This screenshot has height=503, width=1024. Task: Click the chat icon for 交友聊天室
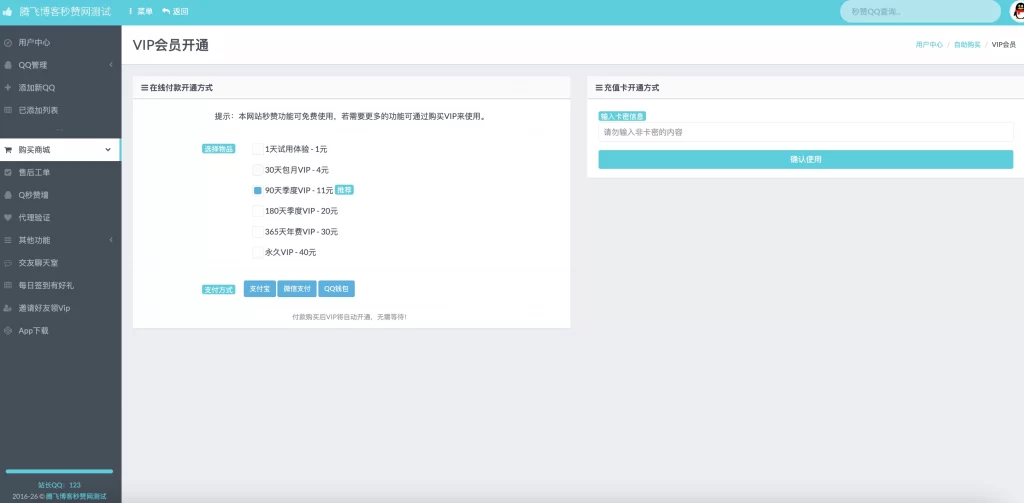tap(8, 262)
